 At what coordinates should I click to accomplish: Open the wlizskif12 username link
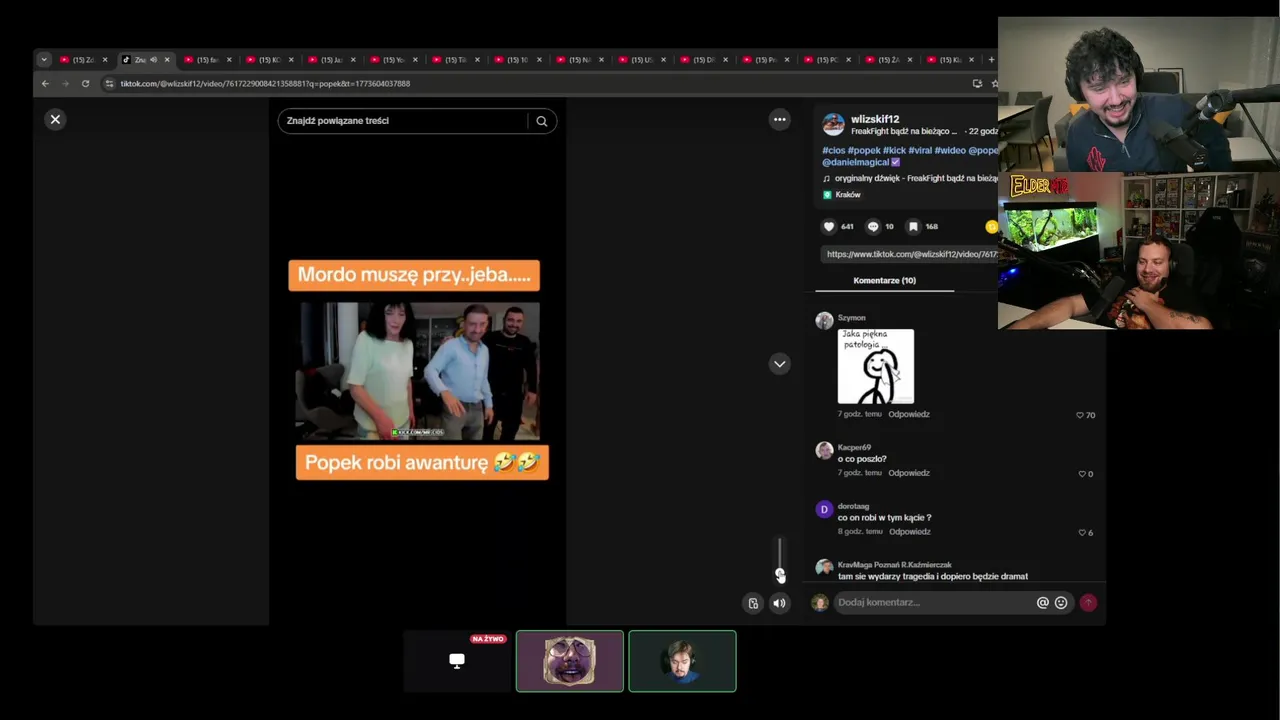tap(875, 119)
